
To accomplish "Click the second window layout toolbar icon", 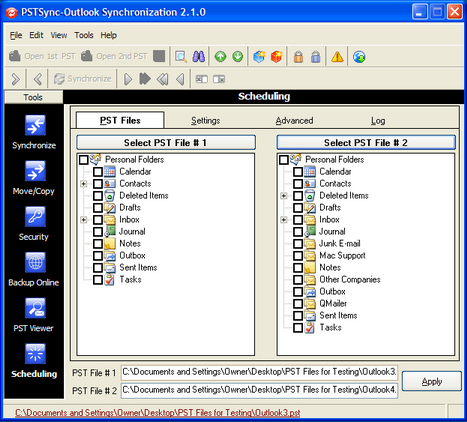I will pos(219,79).
